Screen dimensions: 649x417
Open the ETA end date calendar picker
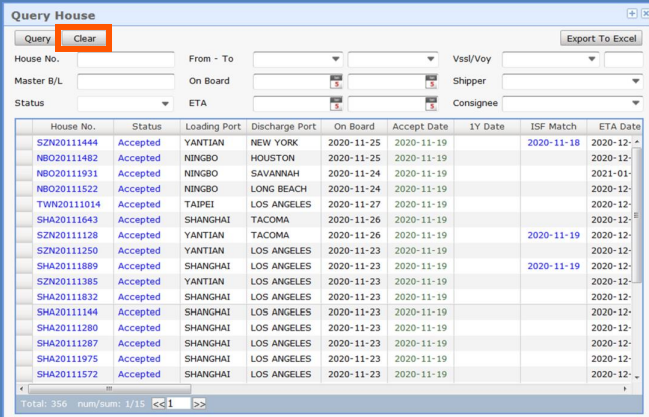[x=431, y=104]
